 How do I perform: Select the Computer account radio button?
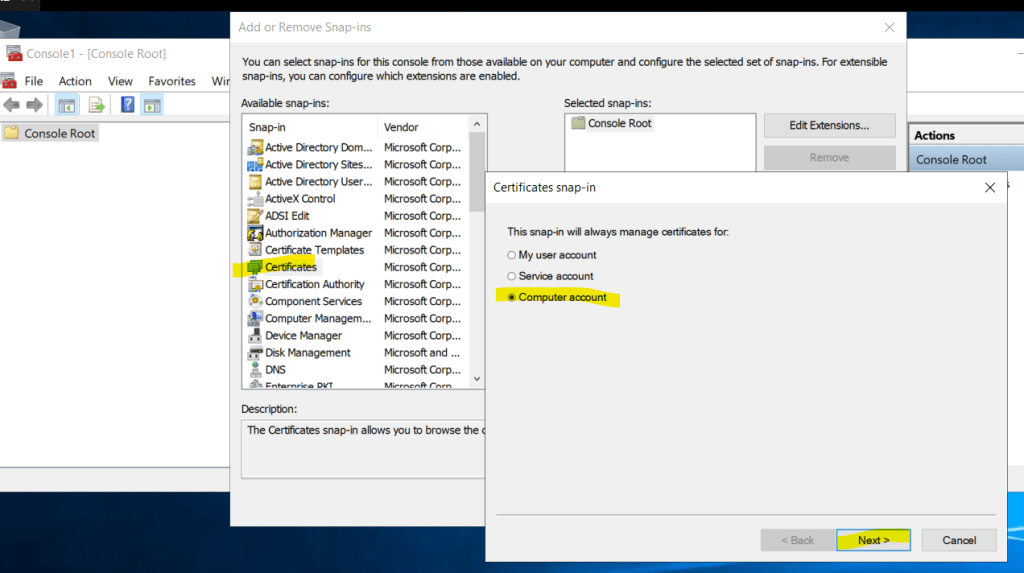coord(512,297)
